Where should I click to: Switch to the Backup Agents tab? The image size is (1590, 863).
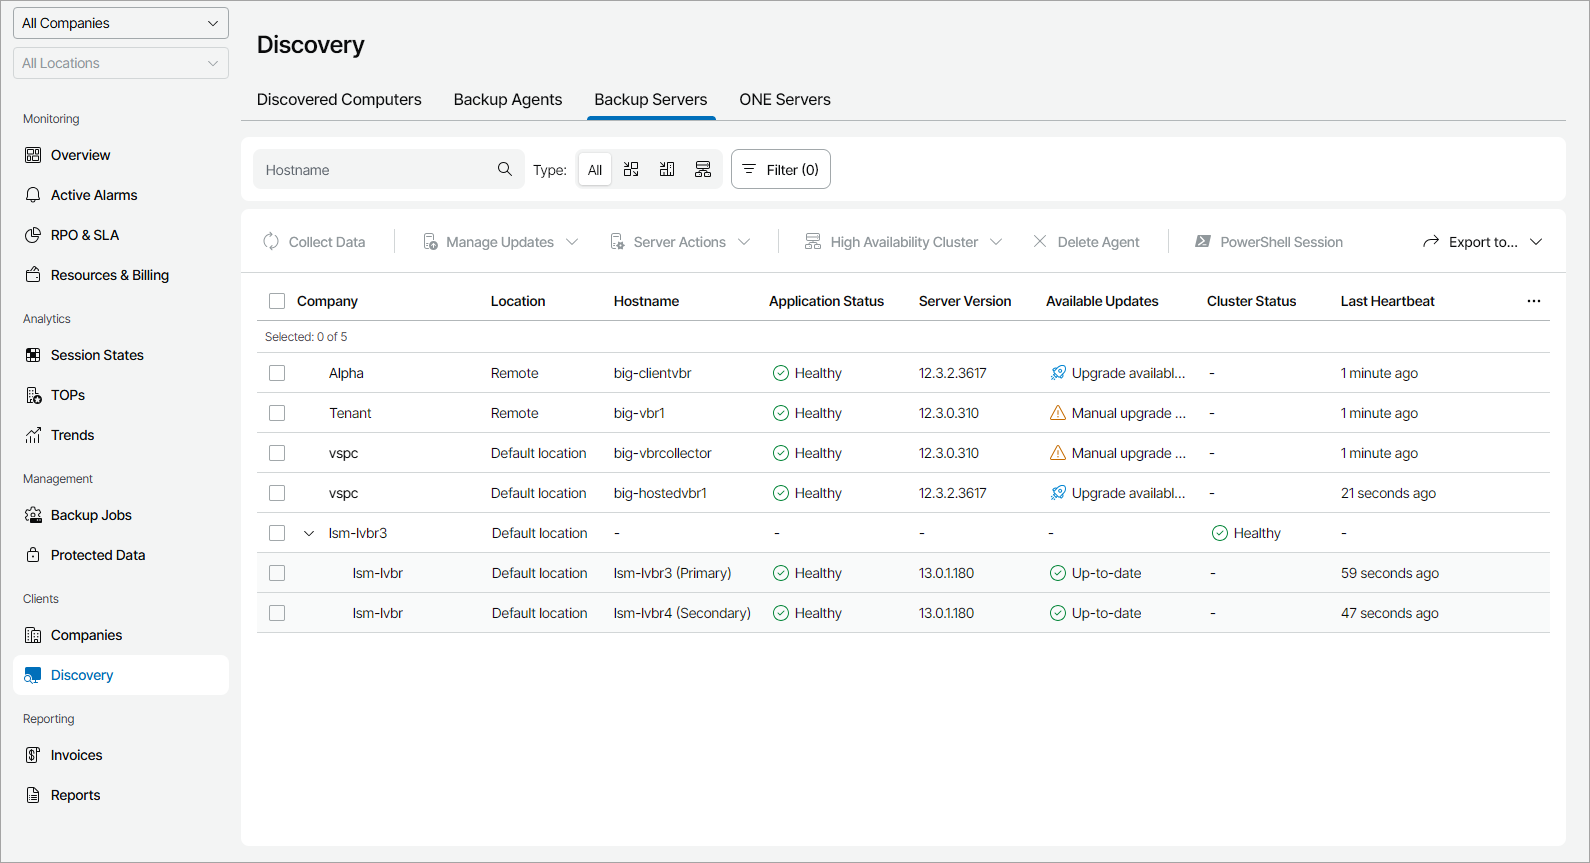point(508,100)
